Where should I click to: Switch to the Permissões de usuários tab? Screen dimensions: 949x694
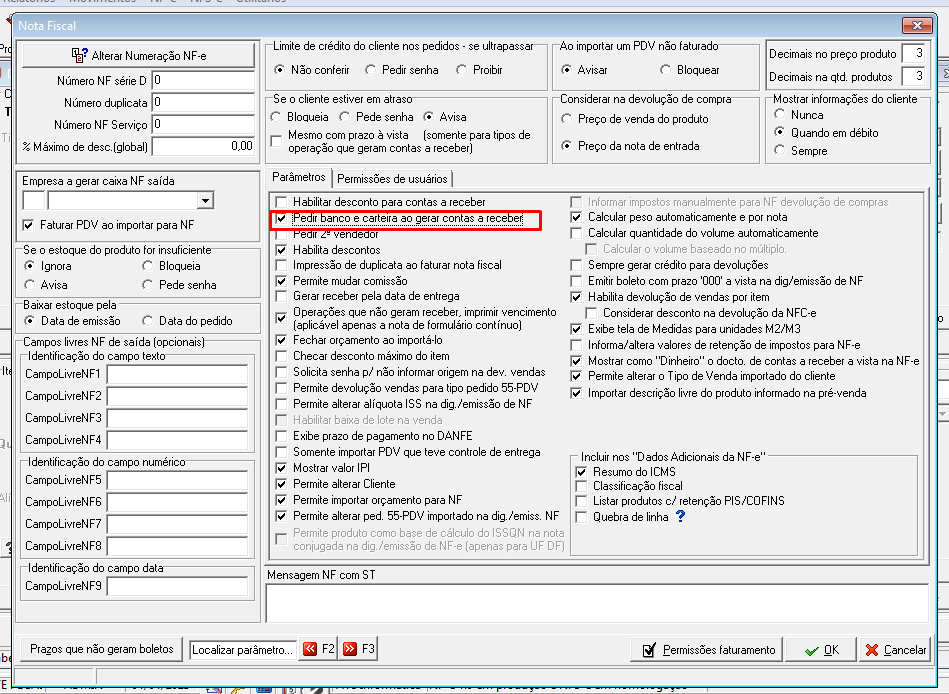392,178
